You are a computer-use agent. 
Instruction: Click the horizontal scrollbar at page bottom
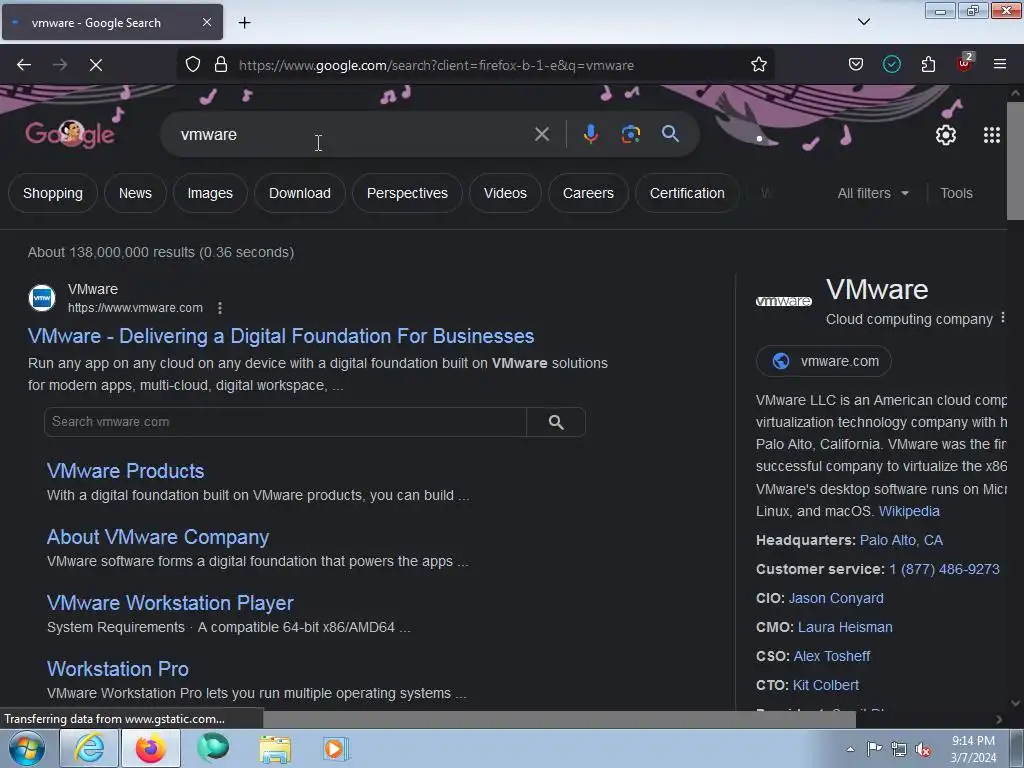559,719
